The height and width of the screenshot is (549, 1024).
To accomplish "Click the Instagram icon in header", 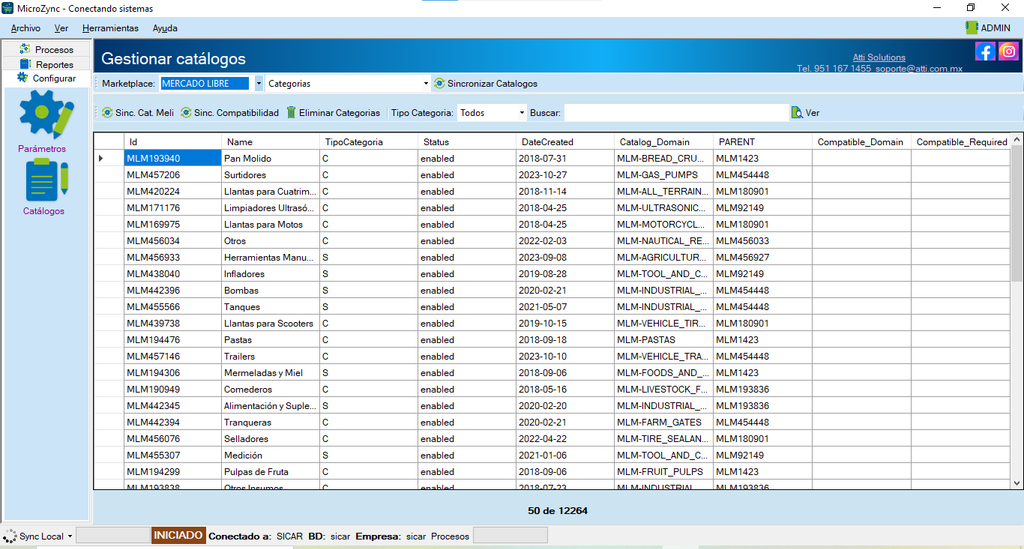I will (1008, 51).
